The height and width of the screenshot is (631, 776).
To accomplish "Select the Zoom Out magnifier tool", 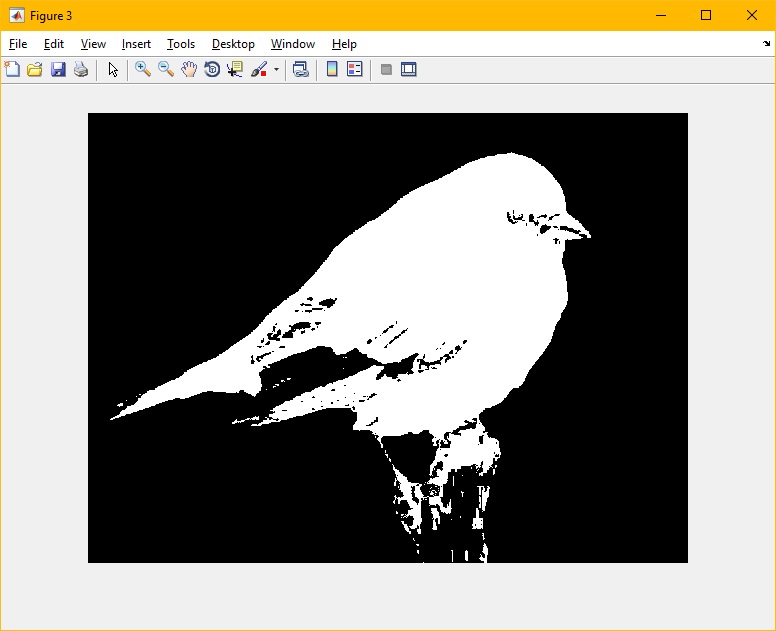I will click(166, 70).
